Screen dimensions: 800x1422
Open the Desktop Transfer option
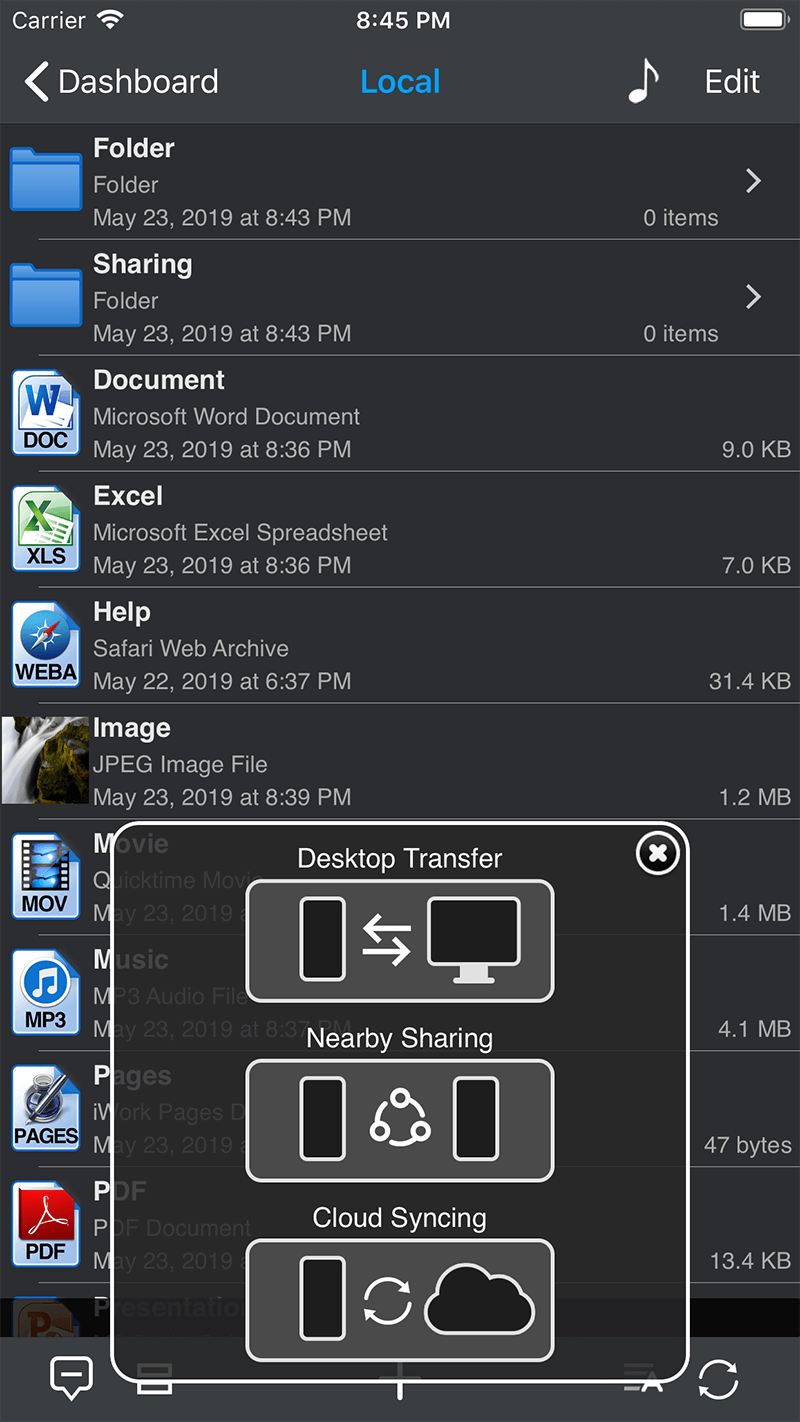pyautogui.click(x=400, y=940)
